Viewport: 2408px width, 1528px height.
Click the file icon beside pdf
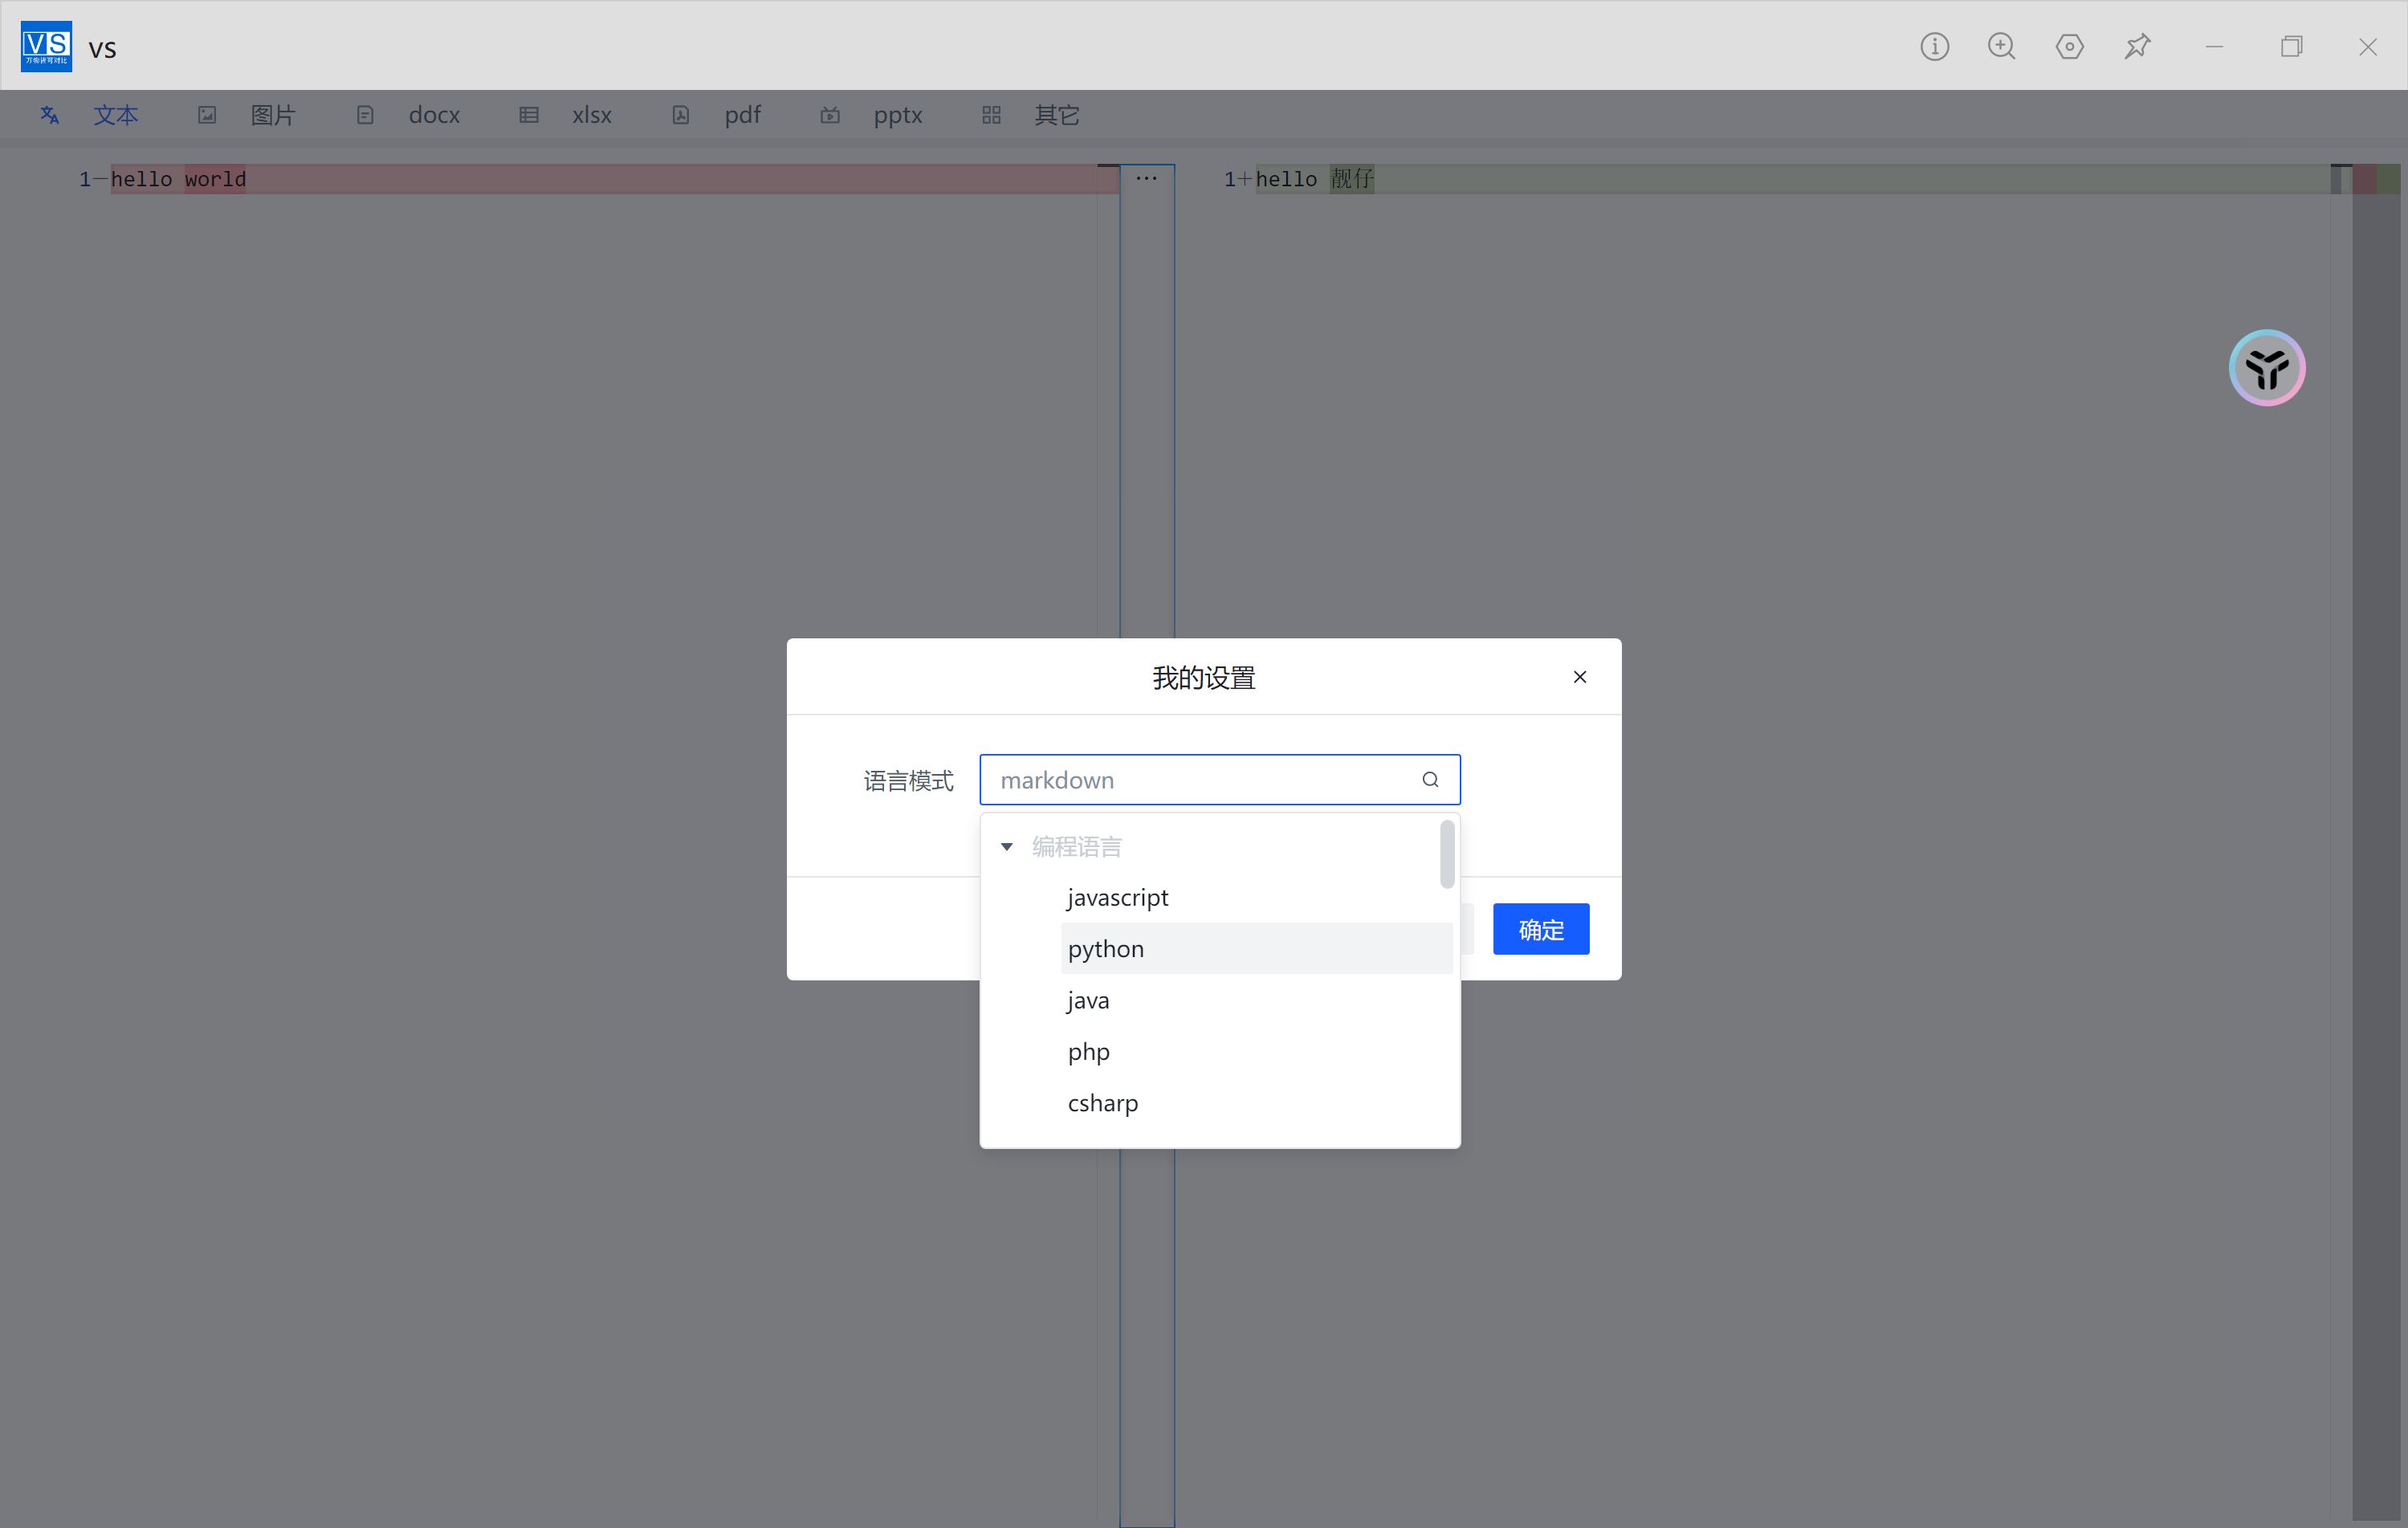pos(681,115)
